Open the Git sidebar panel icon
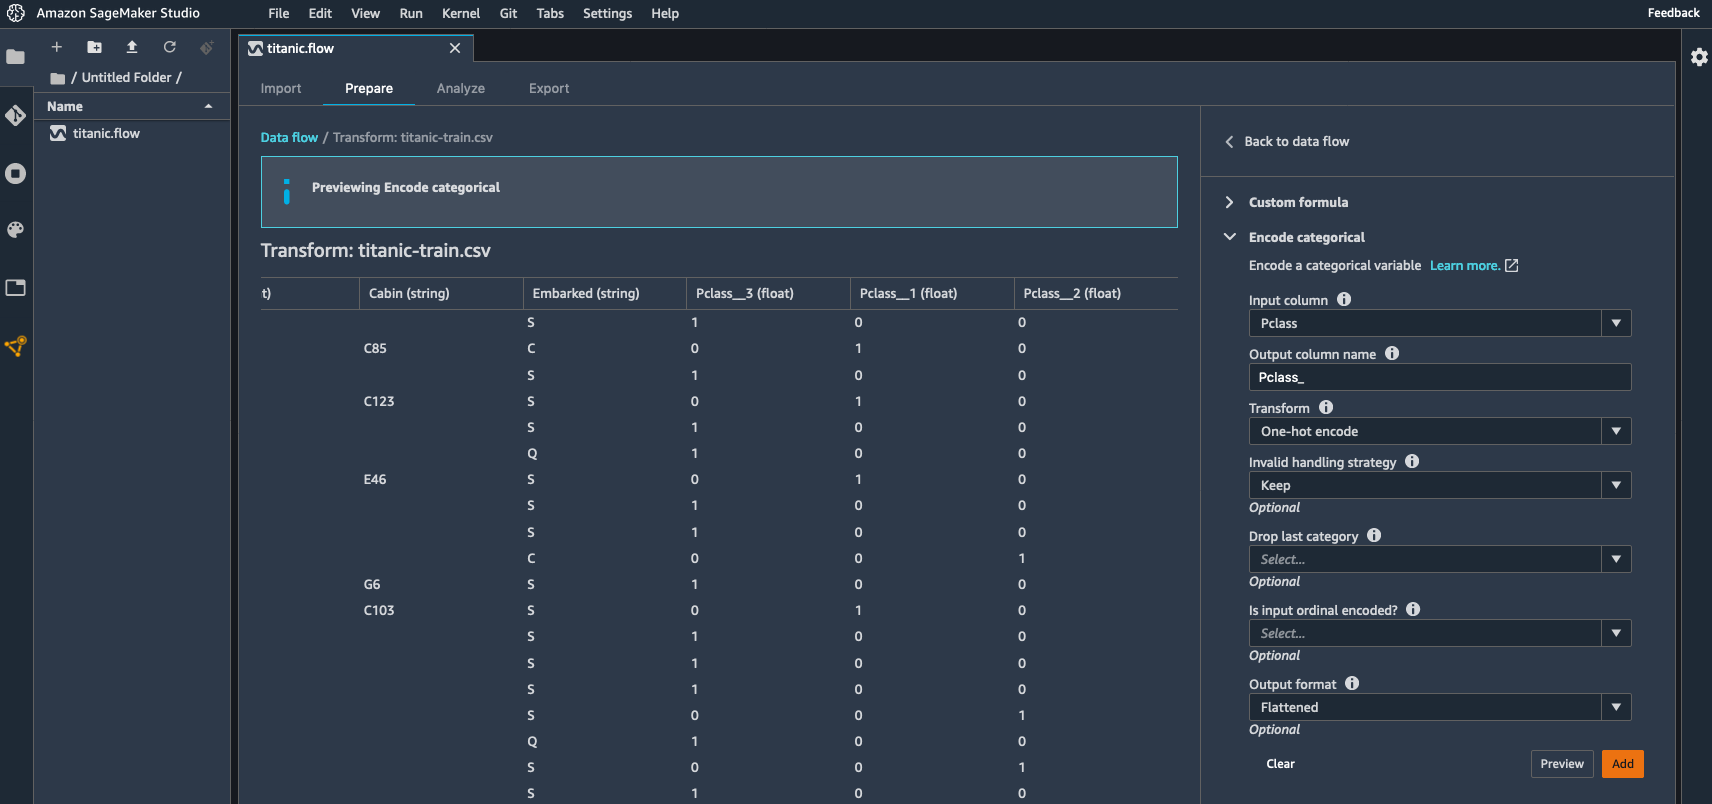The width and height of the screenshot is (1712, 804). (15, 116)
